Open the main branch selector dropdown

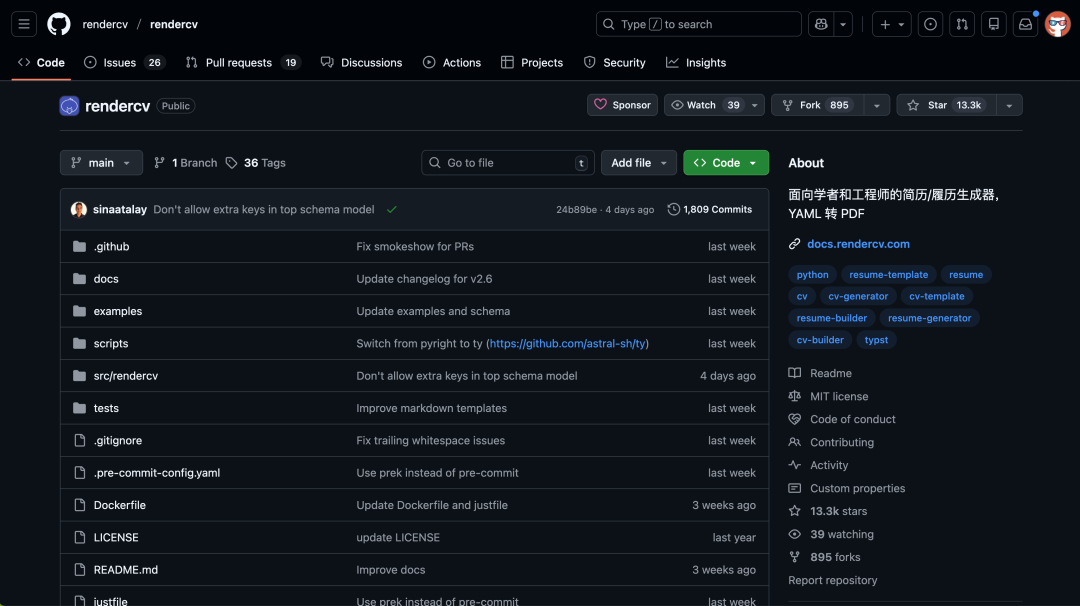pos(101,163)
